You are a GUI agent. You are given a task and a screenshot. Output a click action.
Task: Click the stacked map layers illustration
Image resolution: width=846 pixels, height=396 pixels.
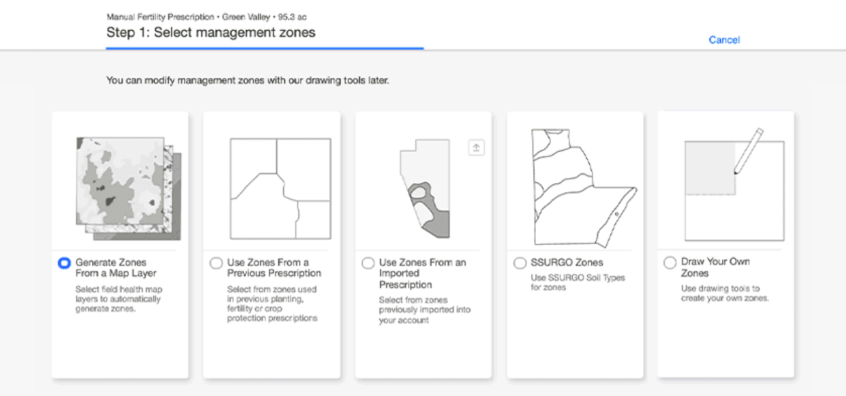[128, 187]
